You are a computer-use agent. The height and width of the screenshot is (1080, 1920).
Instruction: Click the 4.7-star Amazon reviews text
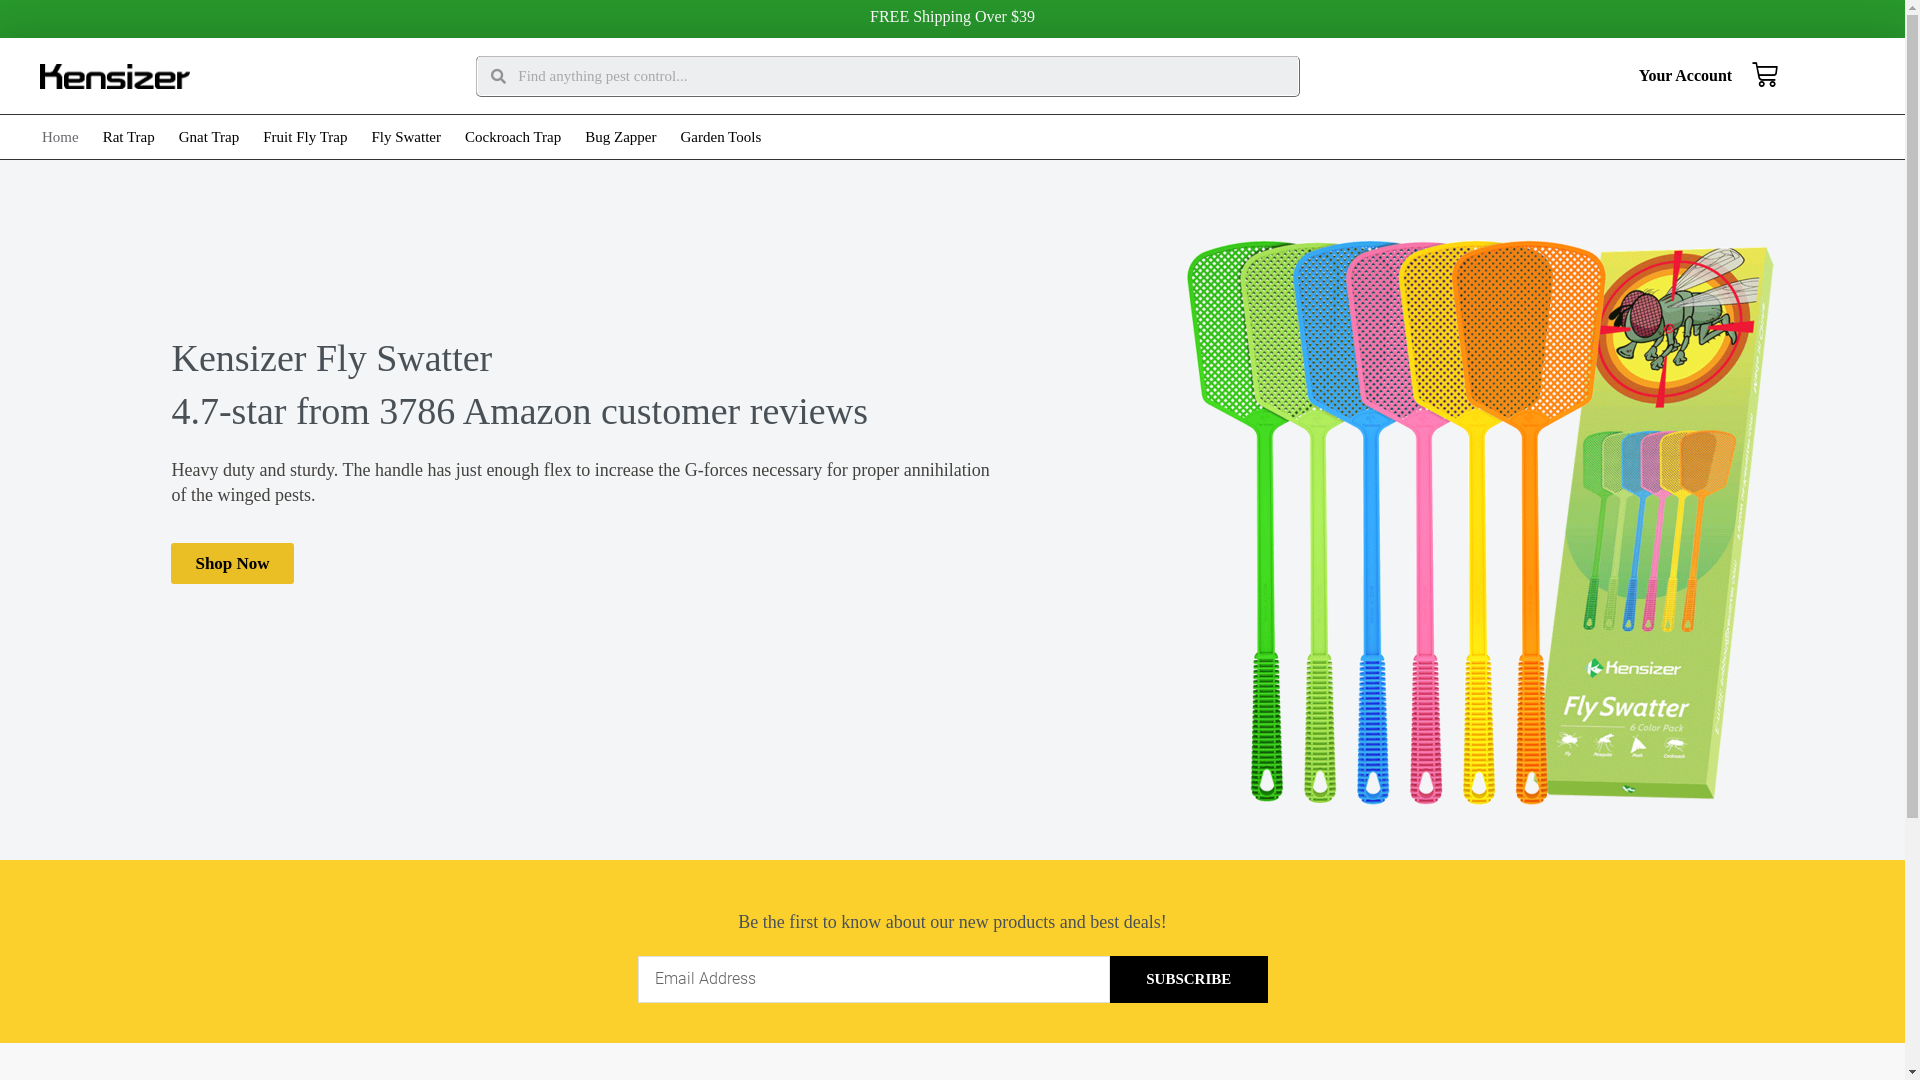tap(519, 411)
